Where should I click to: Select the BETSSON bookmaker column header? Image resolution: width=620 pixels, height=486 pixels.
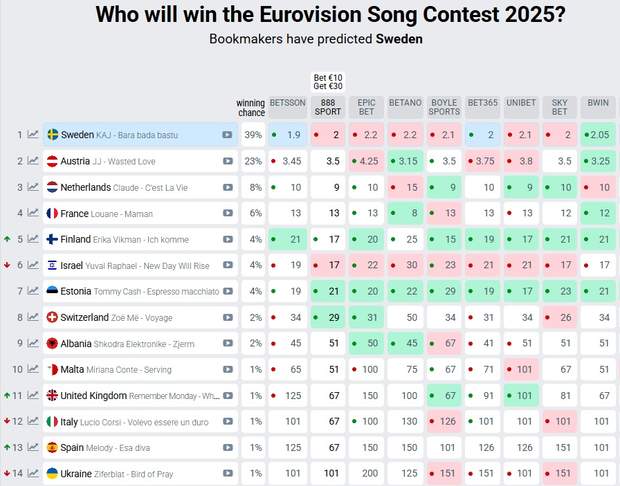point(287,102)
